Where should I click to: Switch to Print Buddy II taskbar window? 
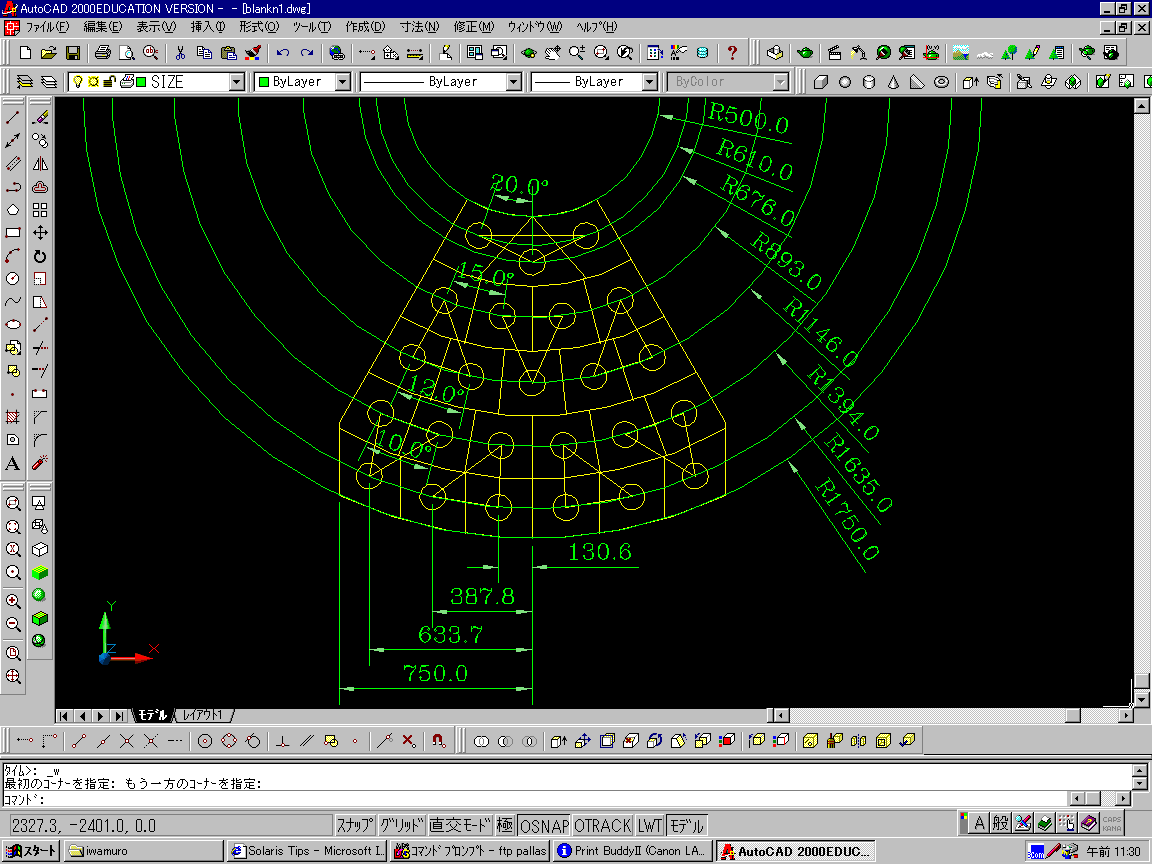coord(633,851)
